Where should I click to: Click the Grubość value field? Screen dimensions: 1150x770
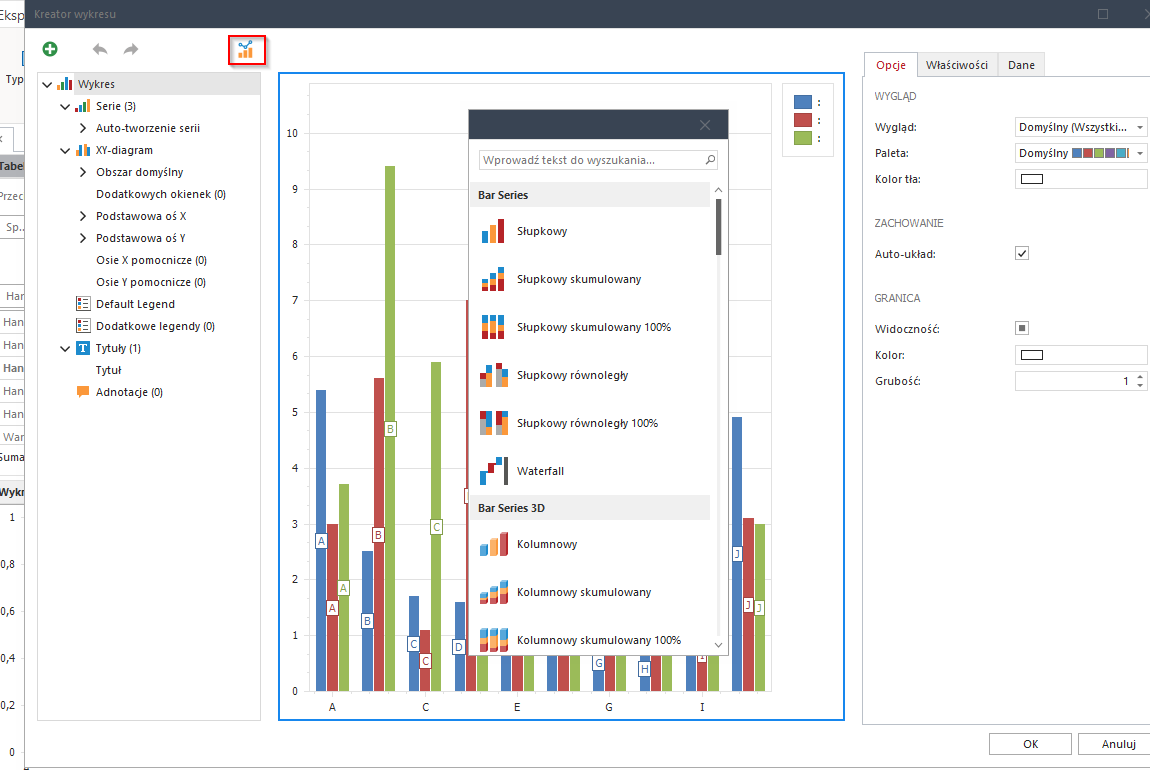[1074, 381]
